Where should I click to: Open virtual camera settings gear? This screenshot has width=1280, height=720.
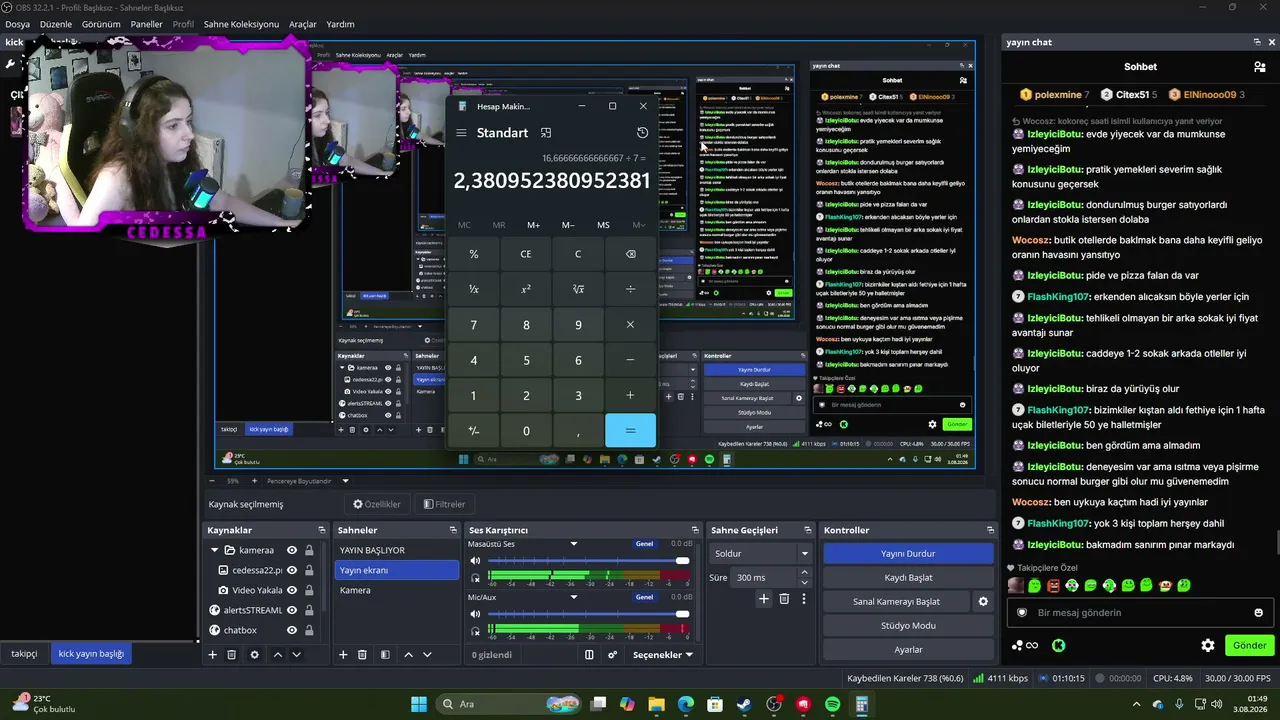983,601
